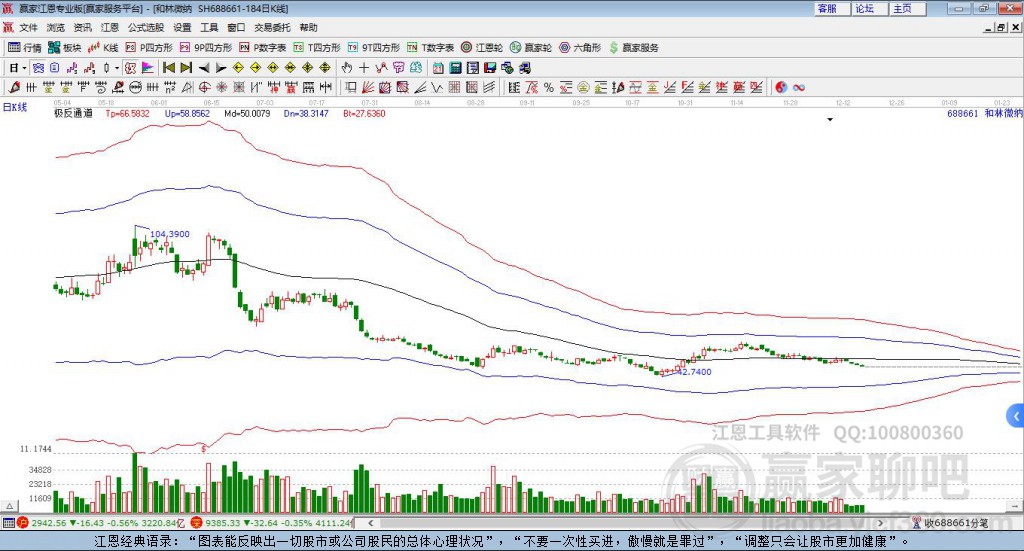Open the 行情 quotes view

coord(25,48)
